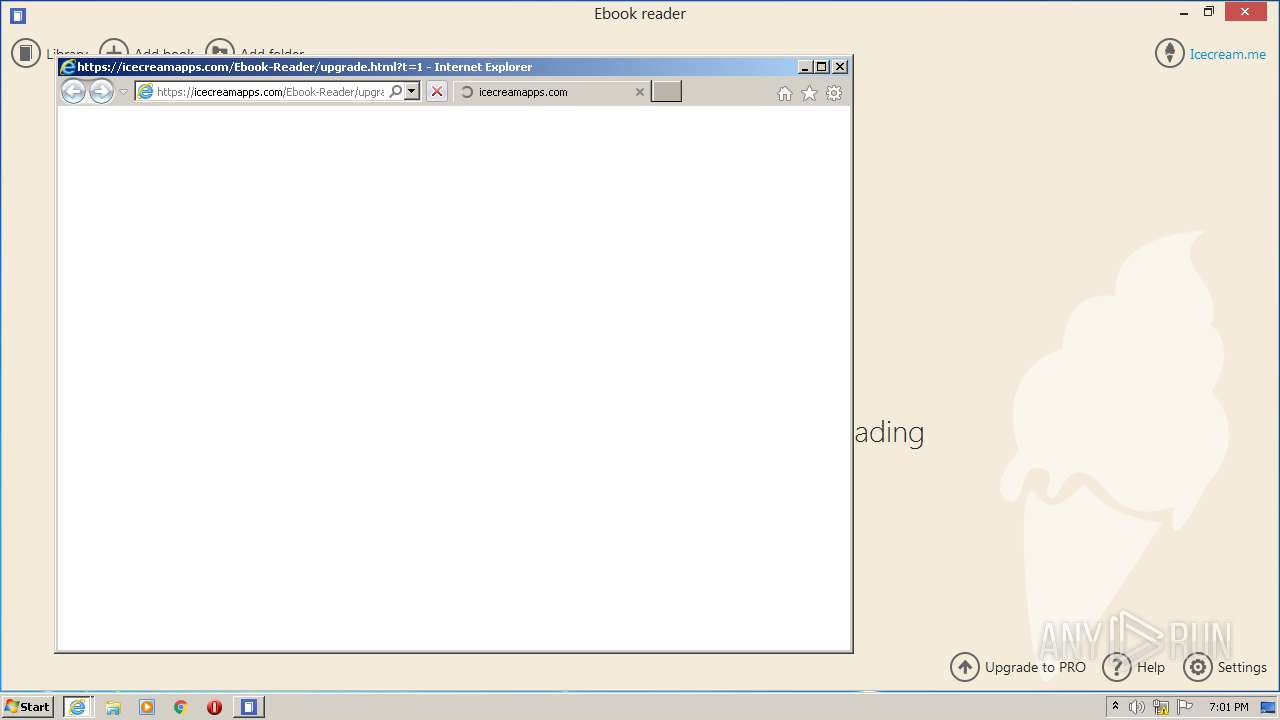Close the Internet Explorer window
The width and height of the screenshot is (1280, 720).
tap(840, 67)
